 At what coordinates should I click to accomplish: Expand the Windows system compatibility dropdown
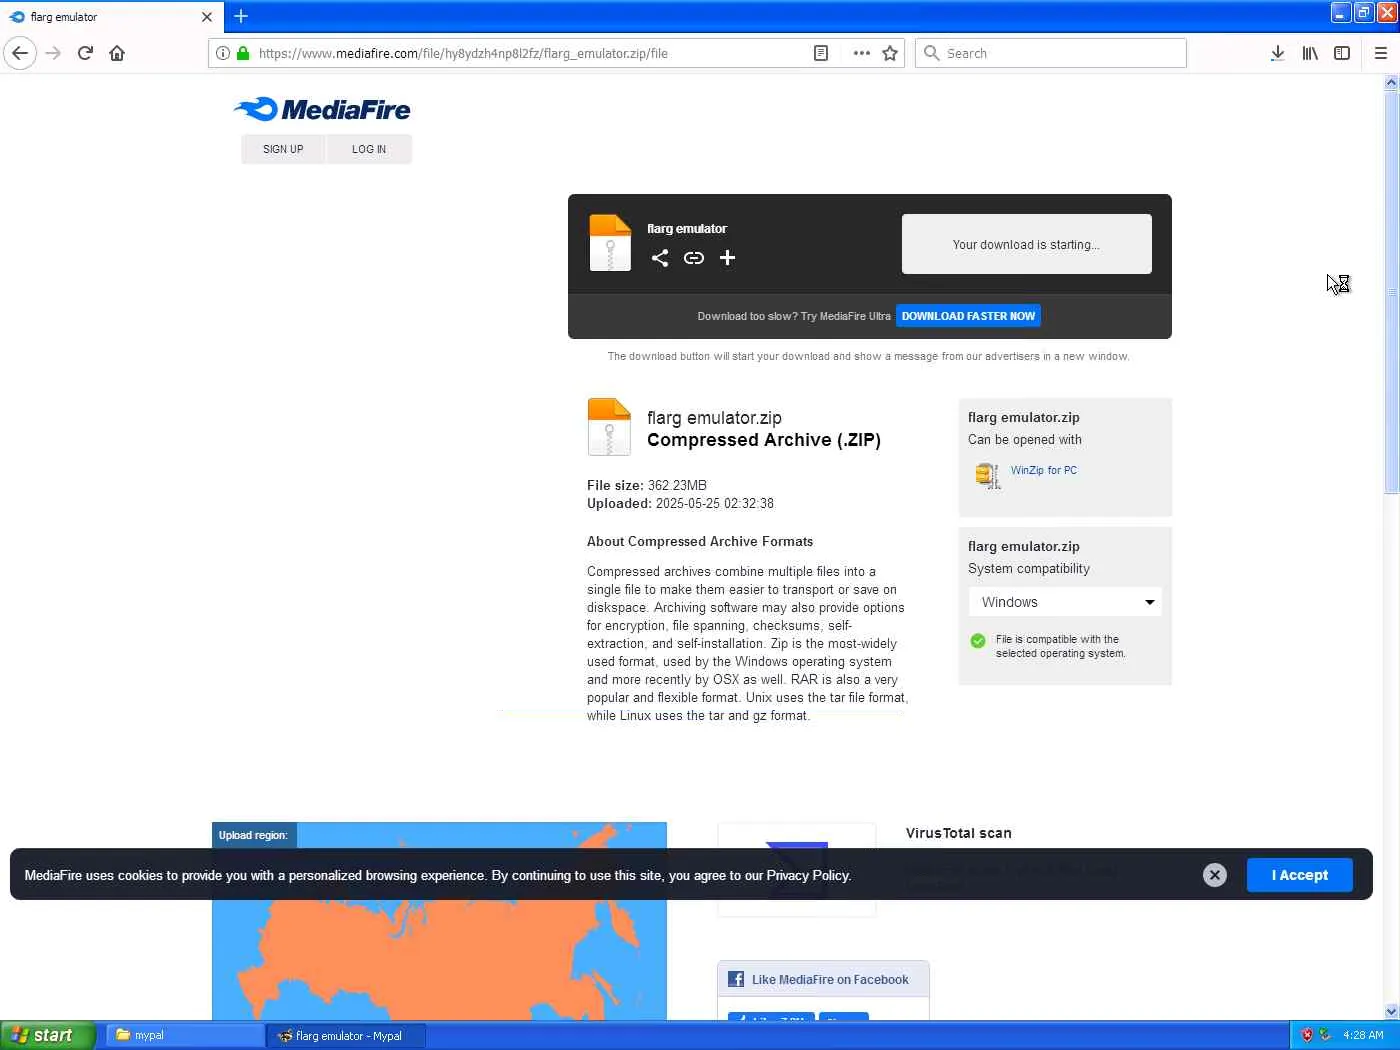point(1065,602)
